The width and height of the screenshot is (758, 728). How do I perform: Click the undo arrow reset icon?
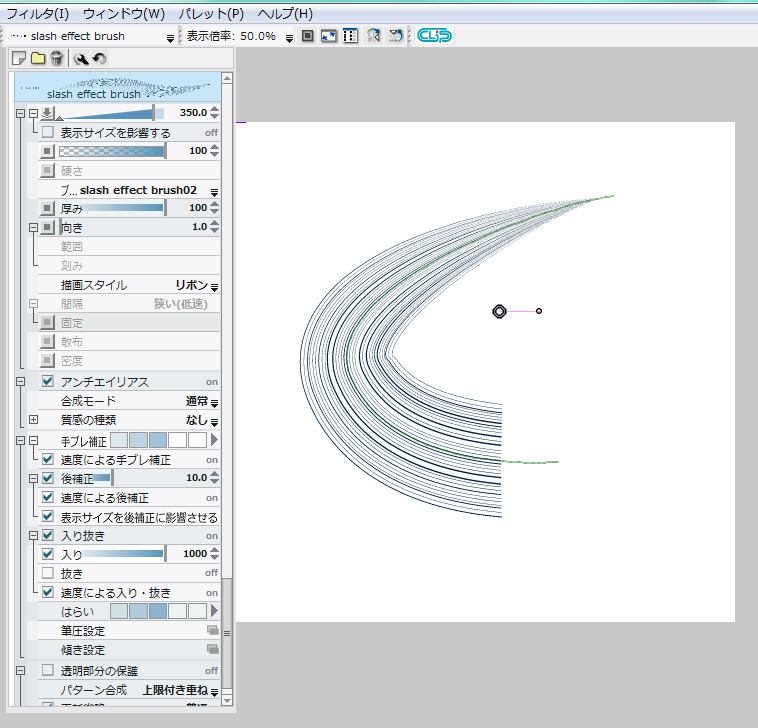[100, 59]
